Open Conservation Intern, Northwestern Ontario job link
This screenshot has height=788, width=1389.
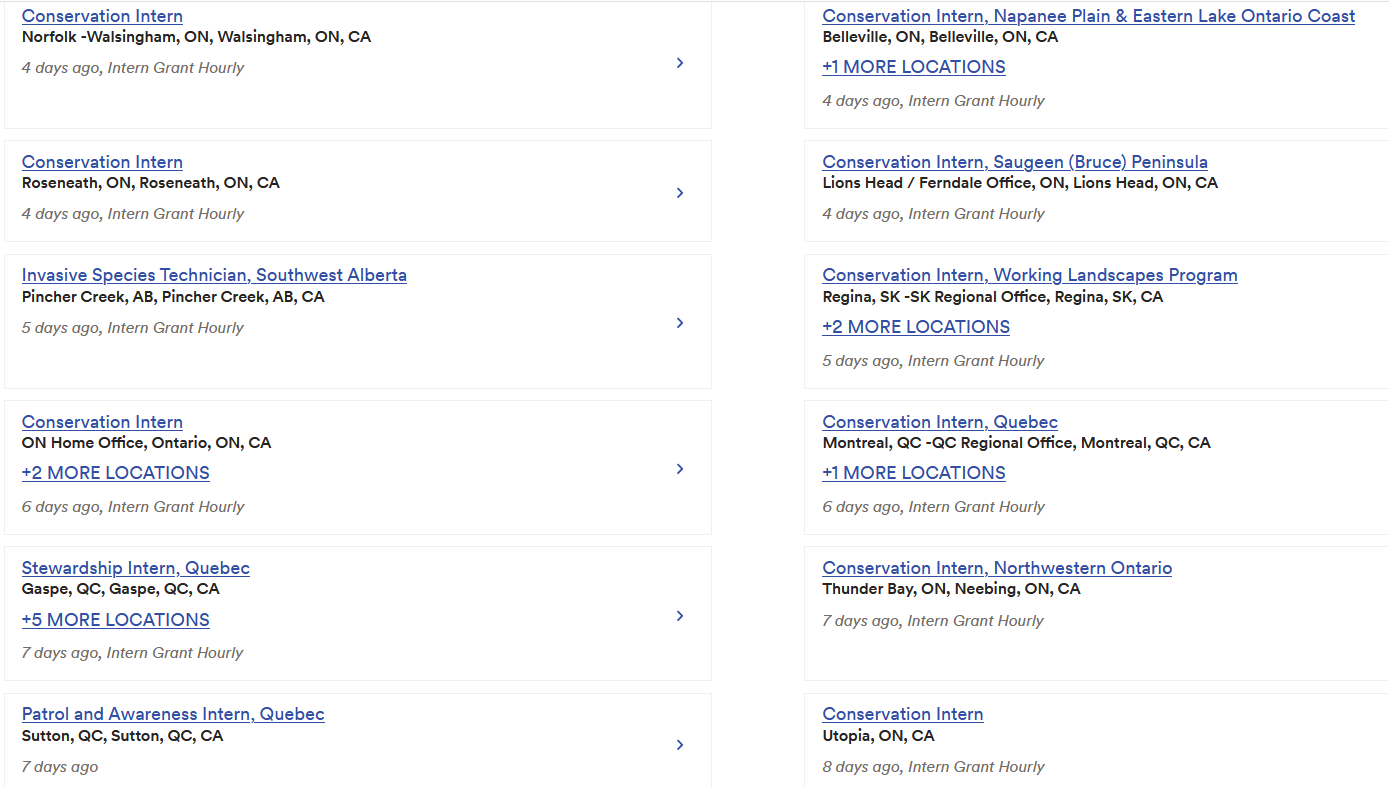click(x=997, y=568)
